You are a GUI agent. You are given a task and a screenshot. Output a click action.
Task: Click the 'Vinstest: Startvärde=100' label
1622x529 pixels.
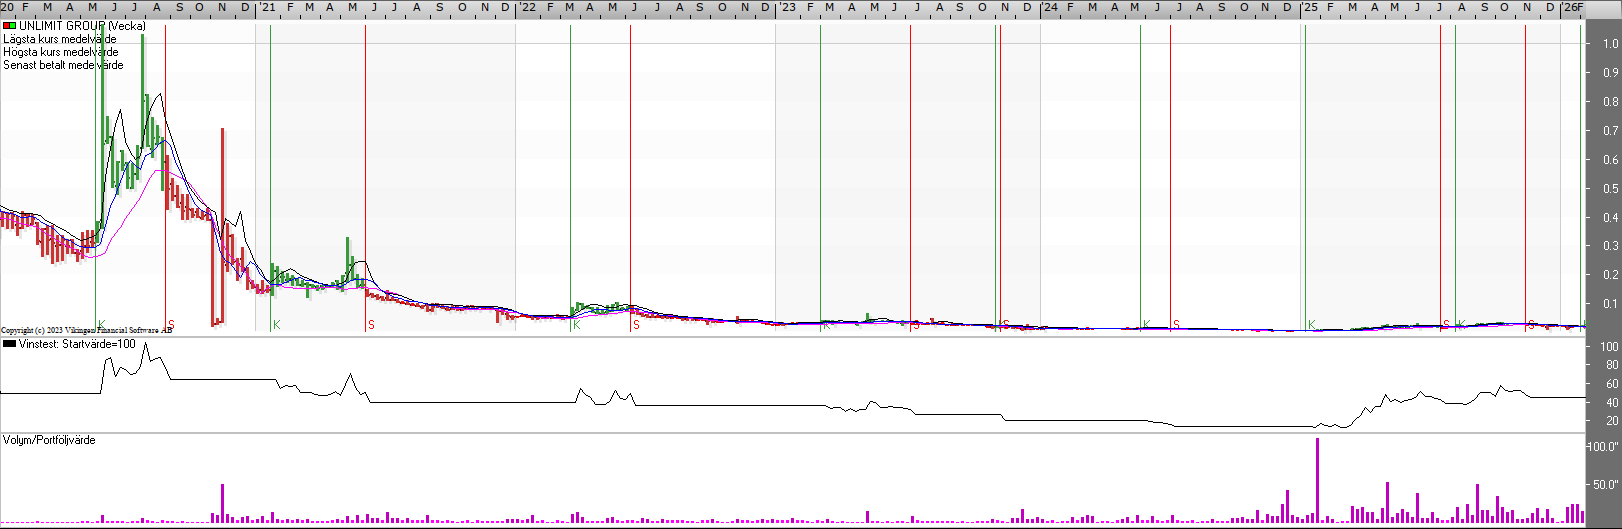click(x=76, y=344)
